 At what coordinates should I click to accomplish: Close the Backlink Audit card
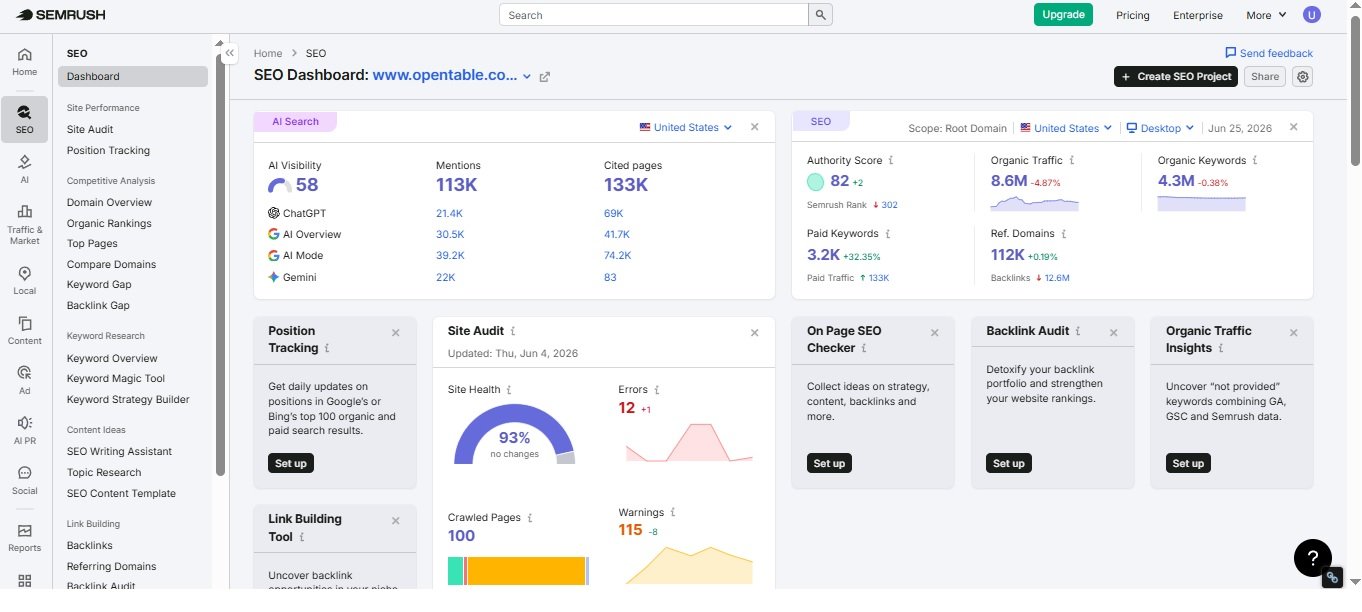coord(1114,332)
